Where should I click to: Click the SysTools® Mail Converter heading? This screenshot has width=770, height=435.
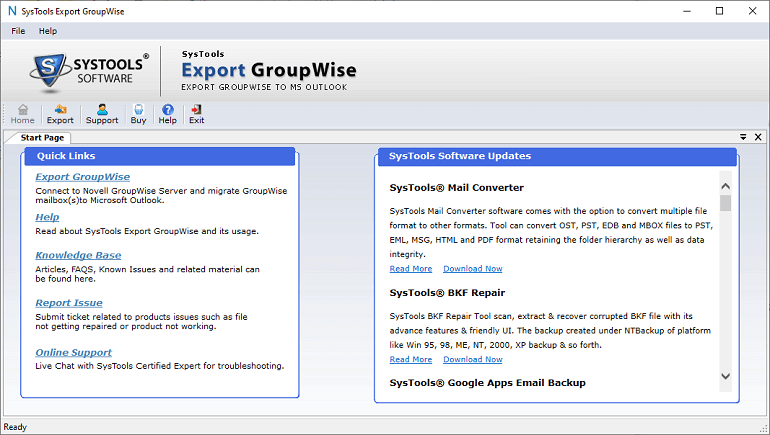pos(456,188)
